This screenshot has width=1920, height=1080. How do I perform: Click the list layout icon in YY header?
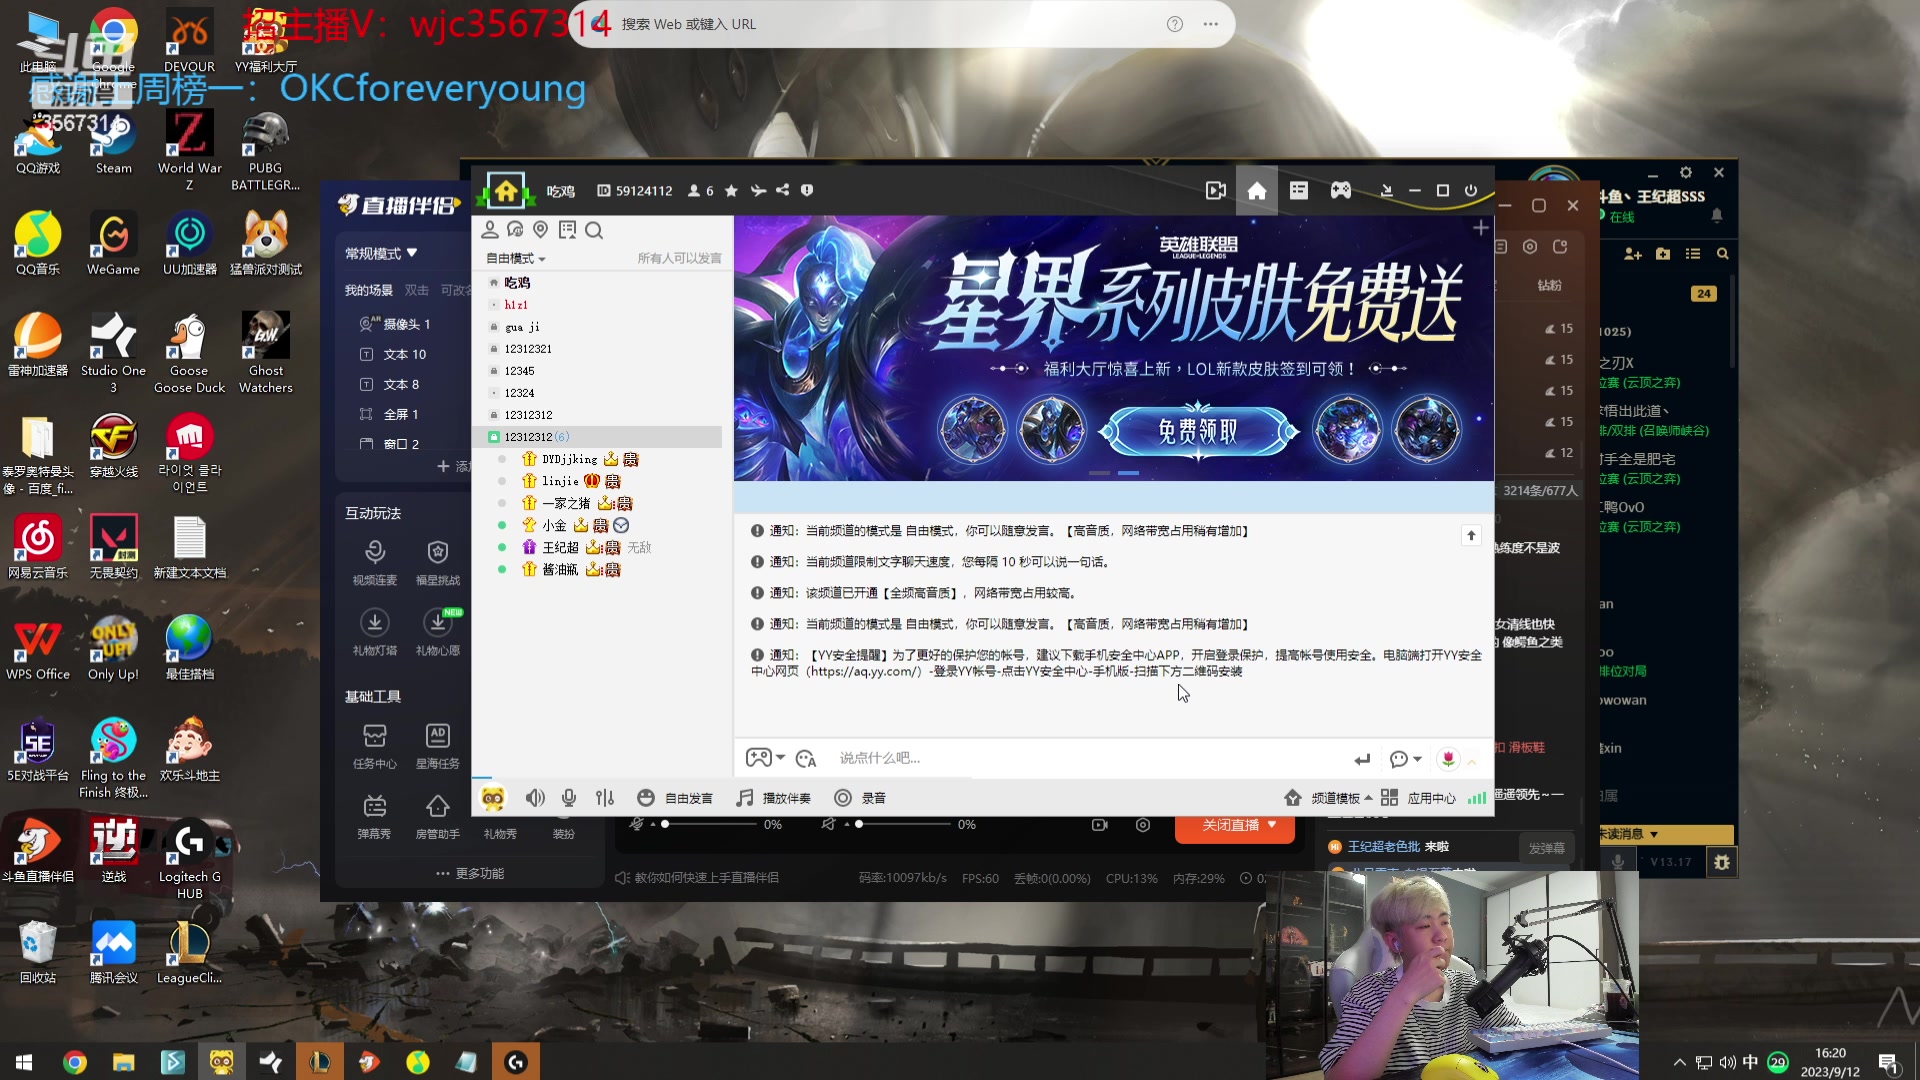coord(1299,190)
